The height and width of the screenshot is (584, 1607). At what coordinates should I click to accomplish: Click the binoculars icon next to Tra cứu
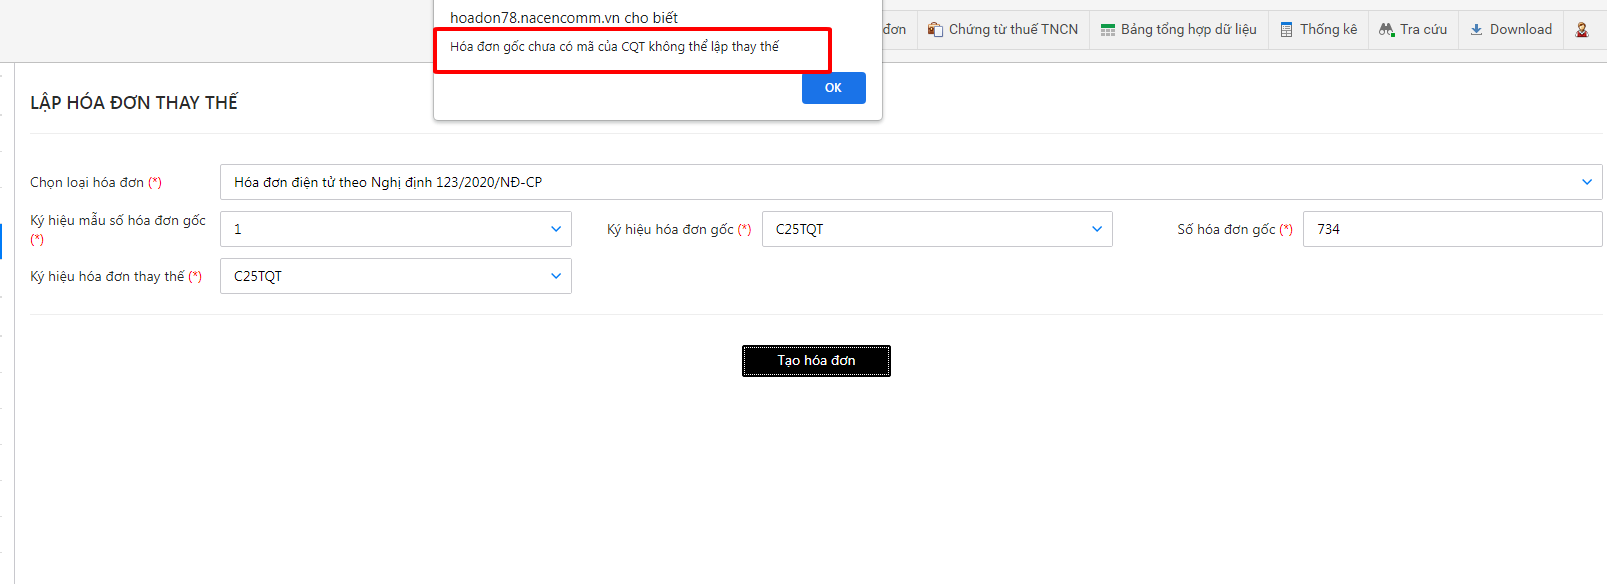coord(1386,30)
